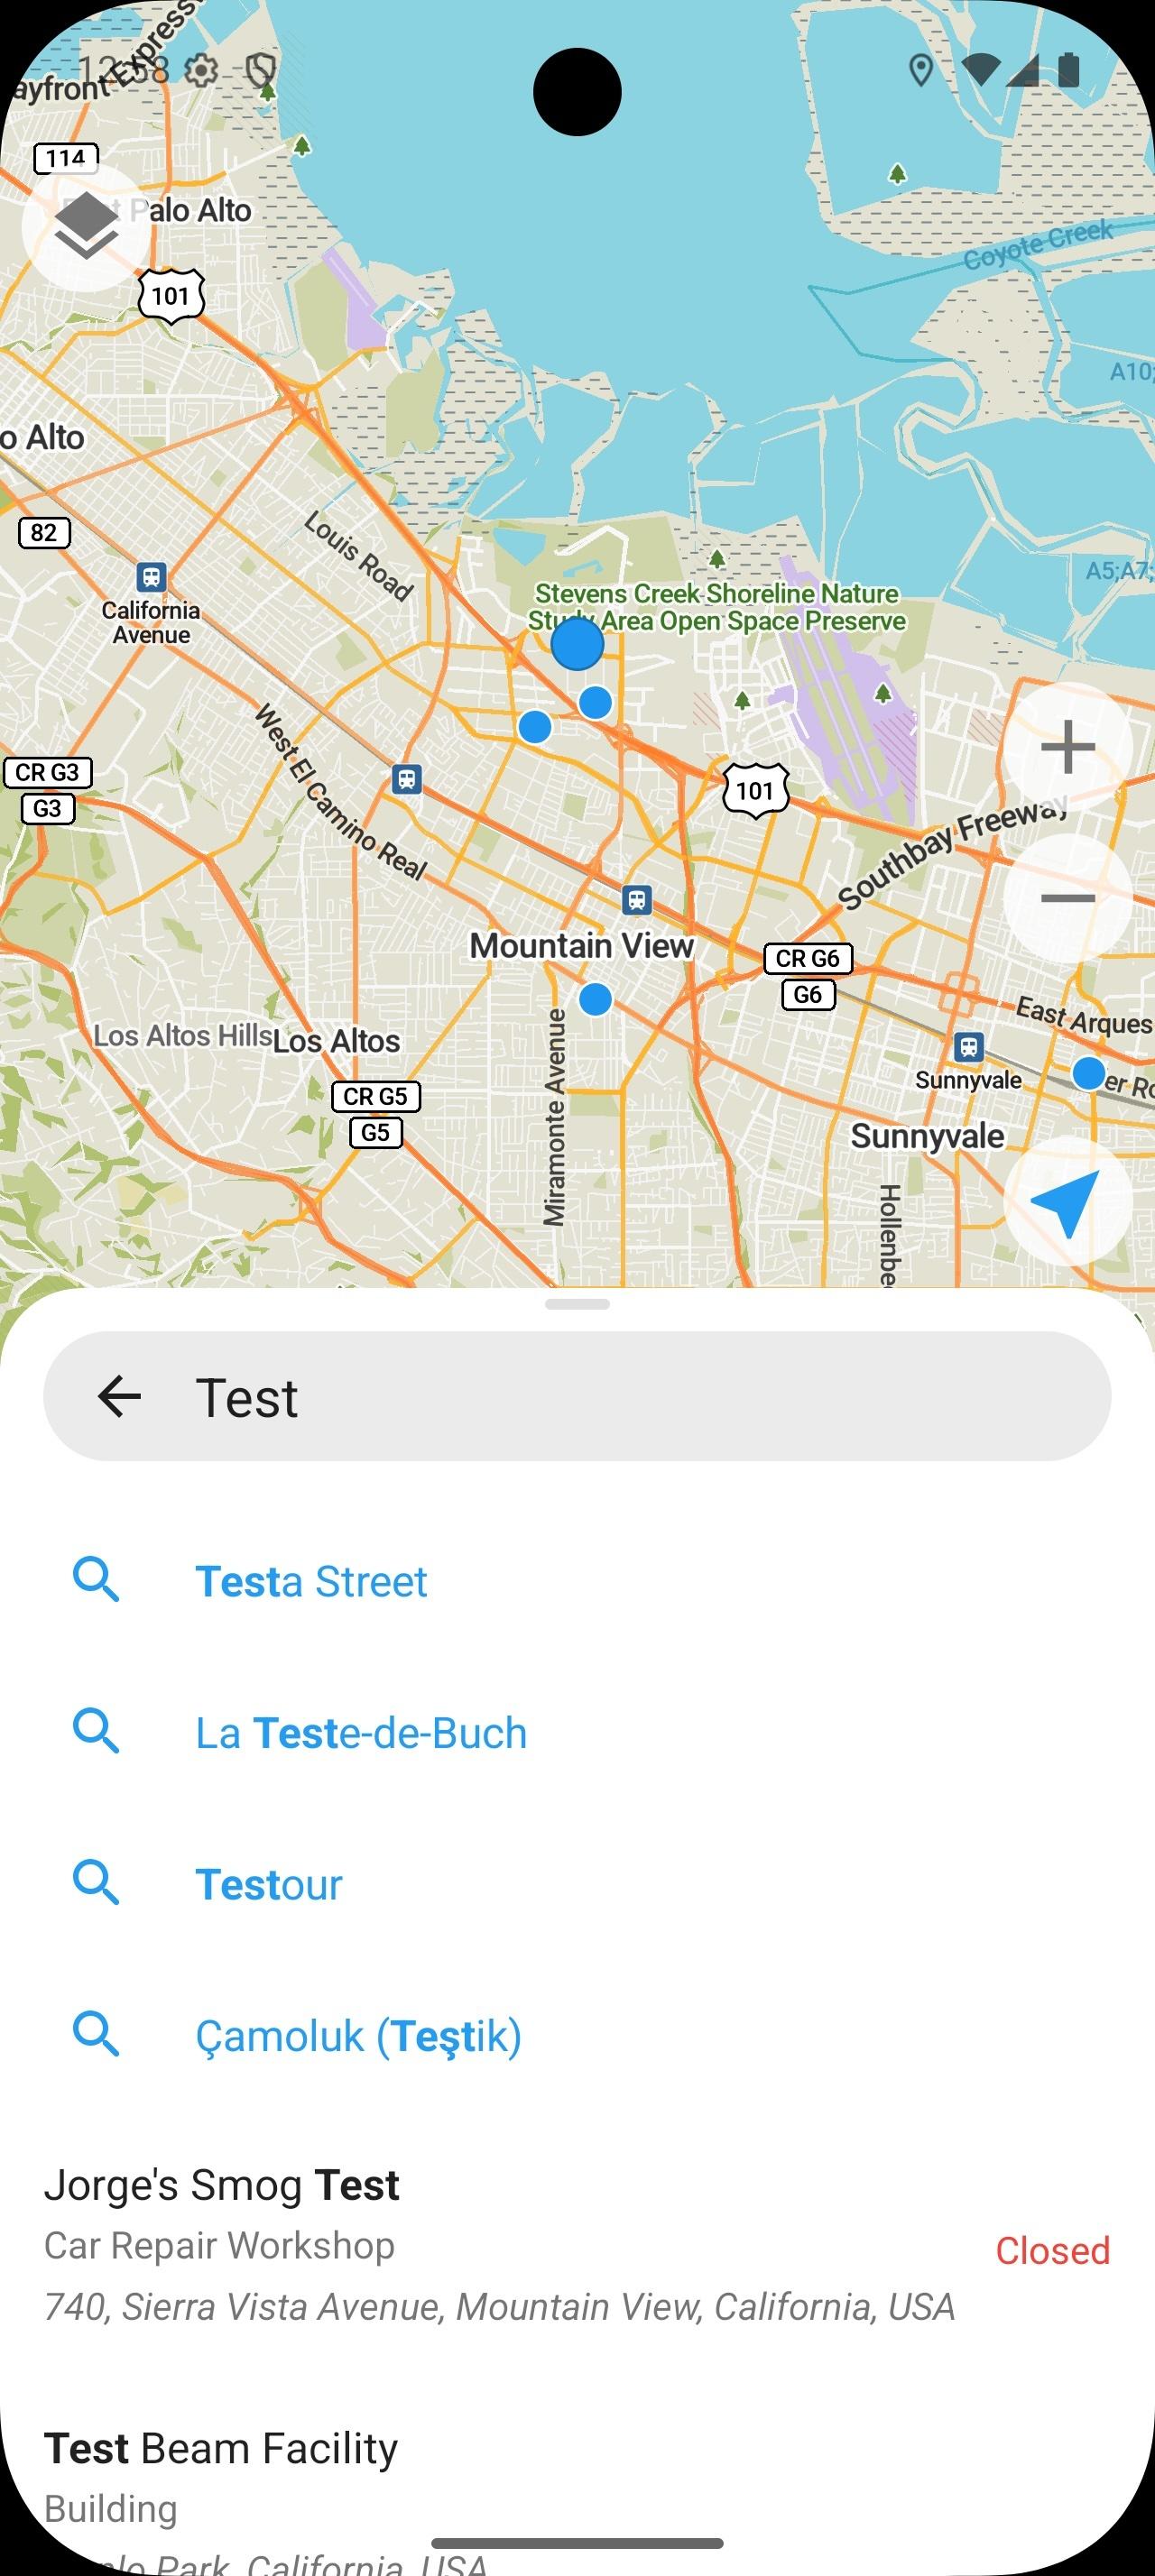The height and width of the screenshot is (2576, 1155).
Task: Select the Testour search suggestion
Action: click(269, 1884)
